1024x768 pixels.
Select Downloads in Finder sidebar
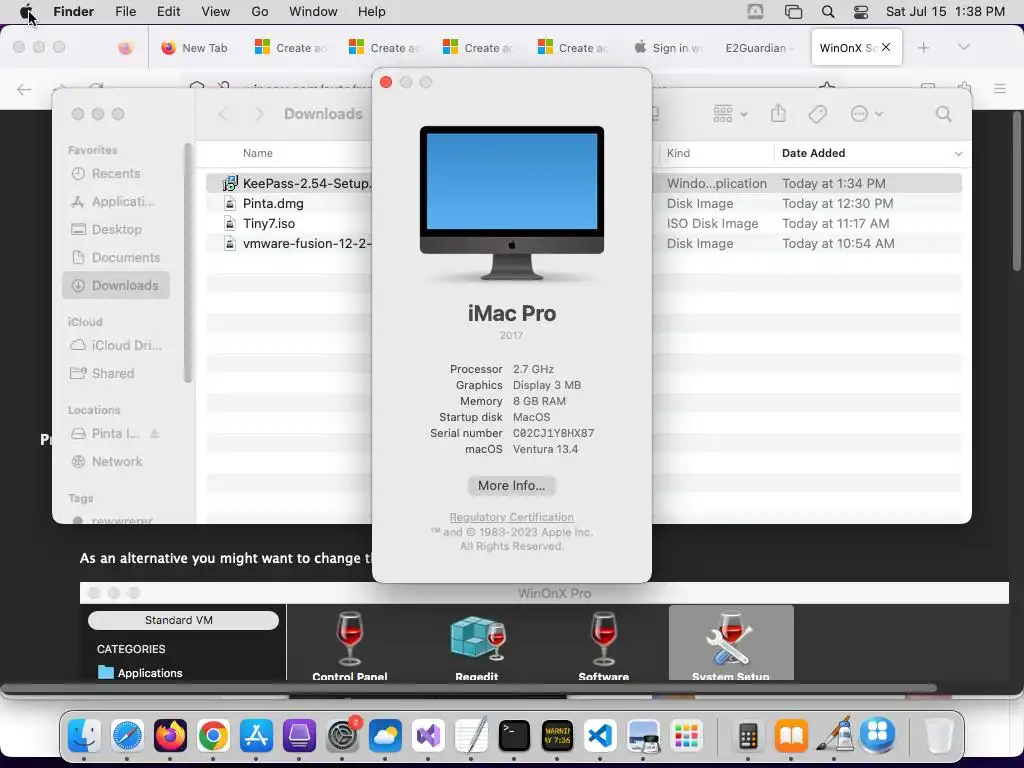(116, 285)
